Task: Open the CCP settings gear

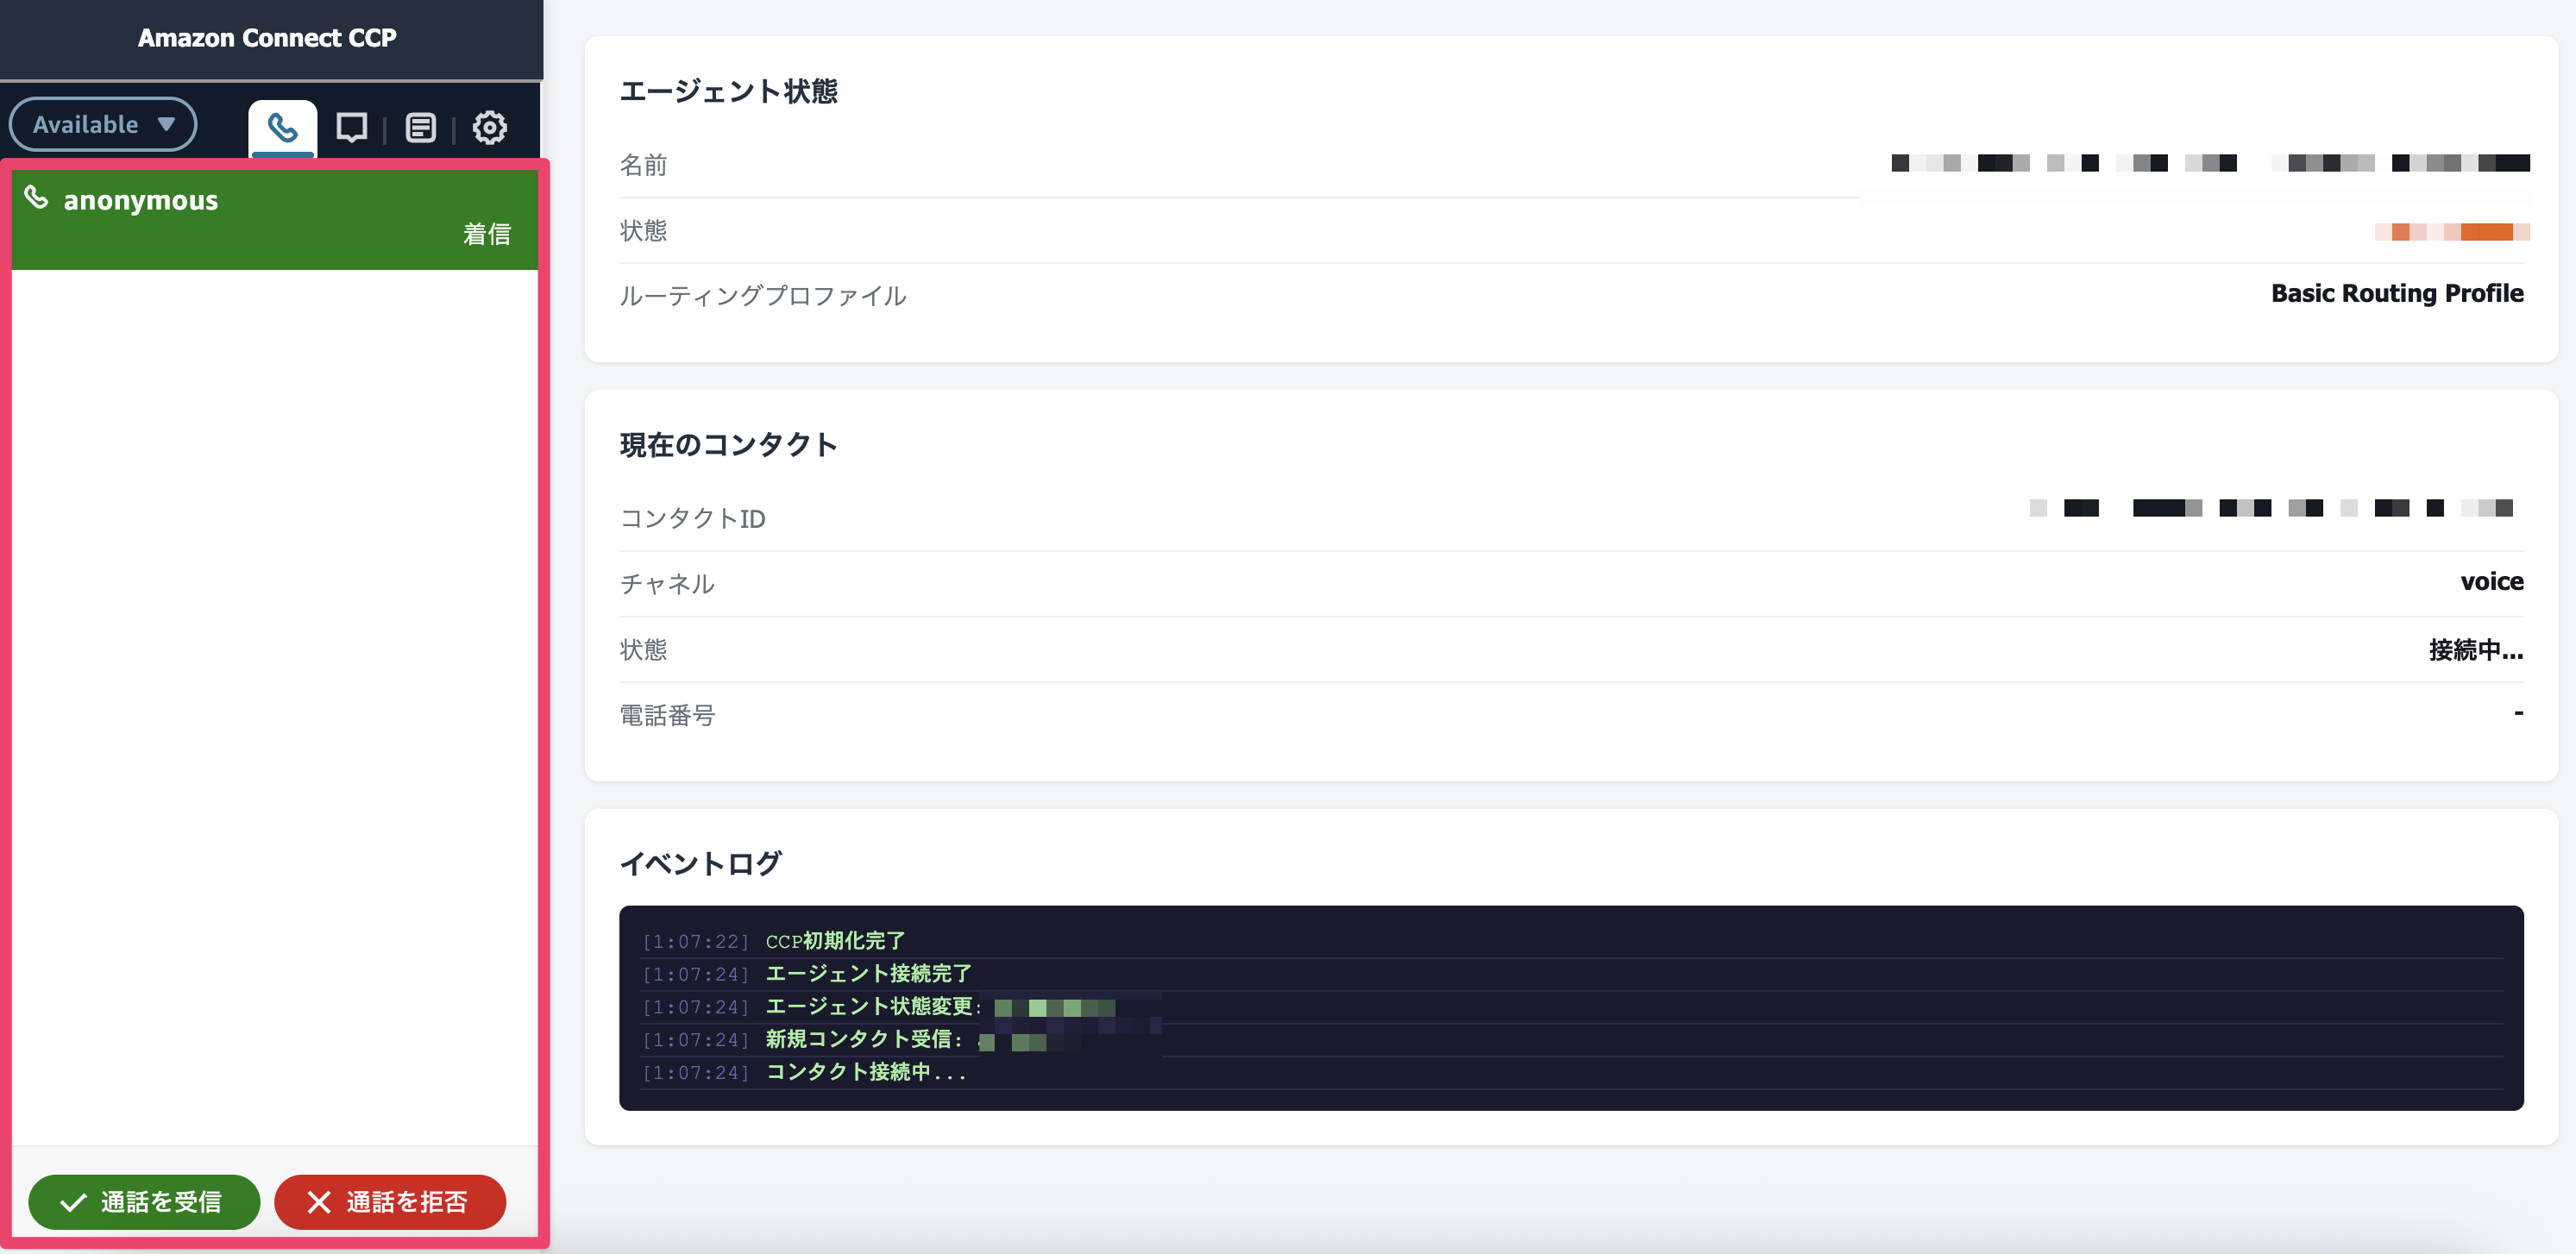Action: coord(488,127)
